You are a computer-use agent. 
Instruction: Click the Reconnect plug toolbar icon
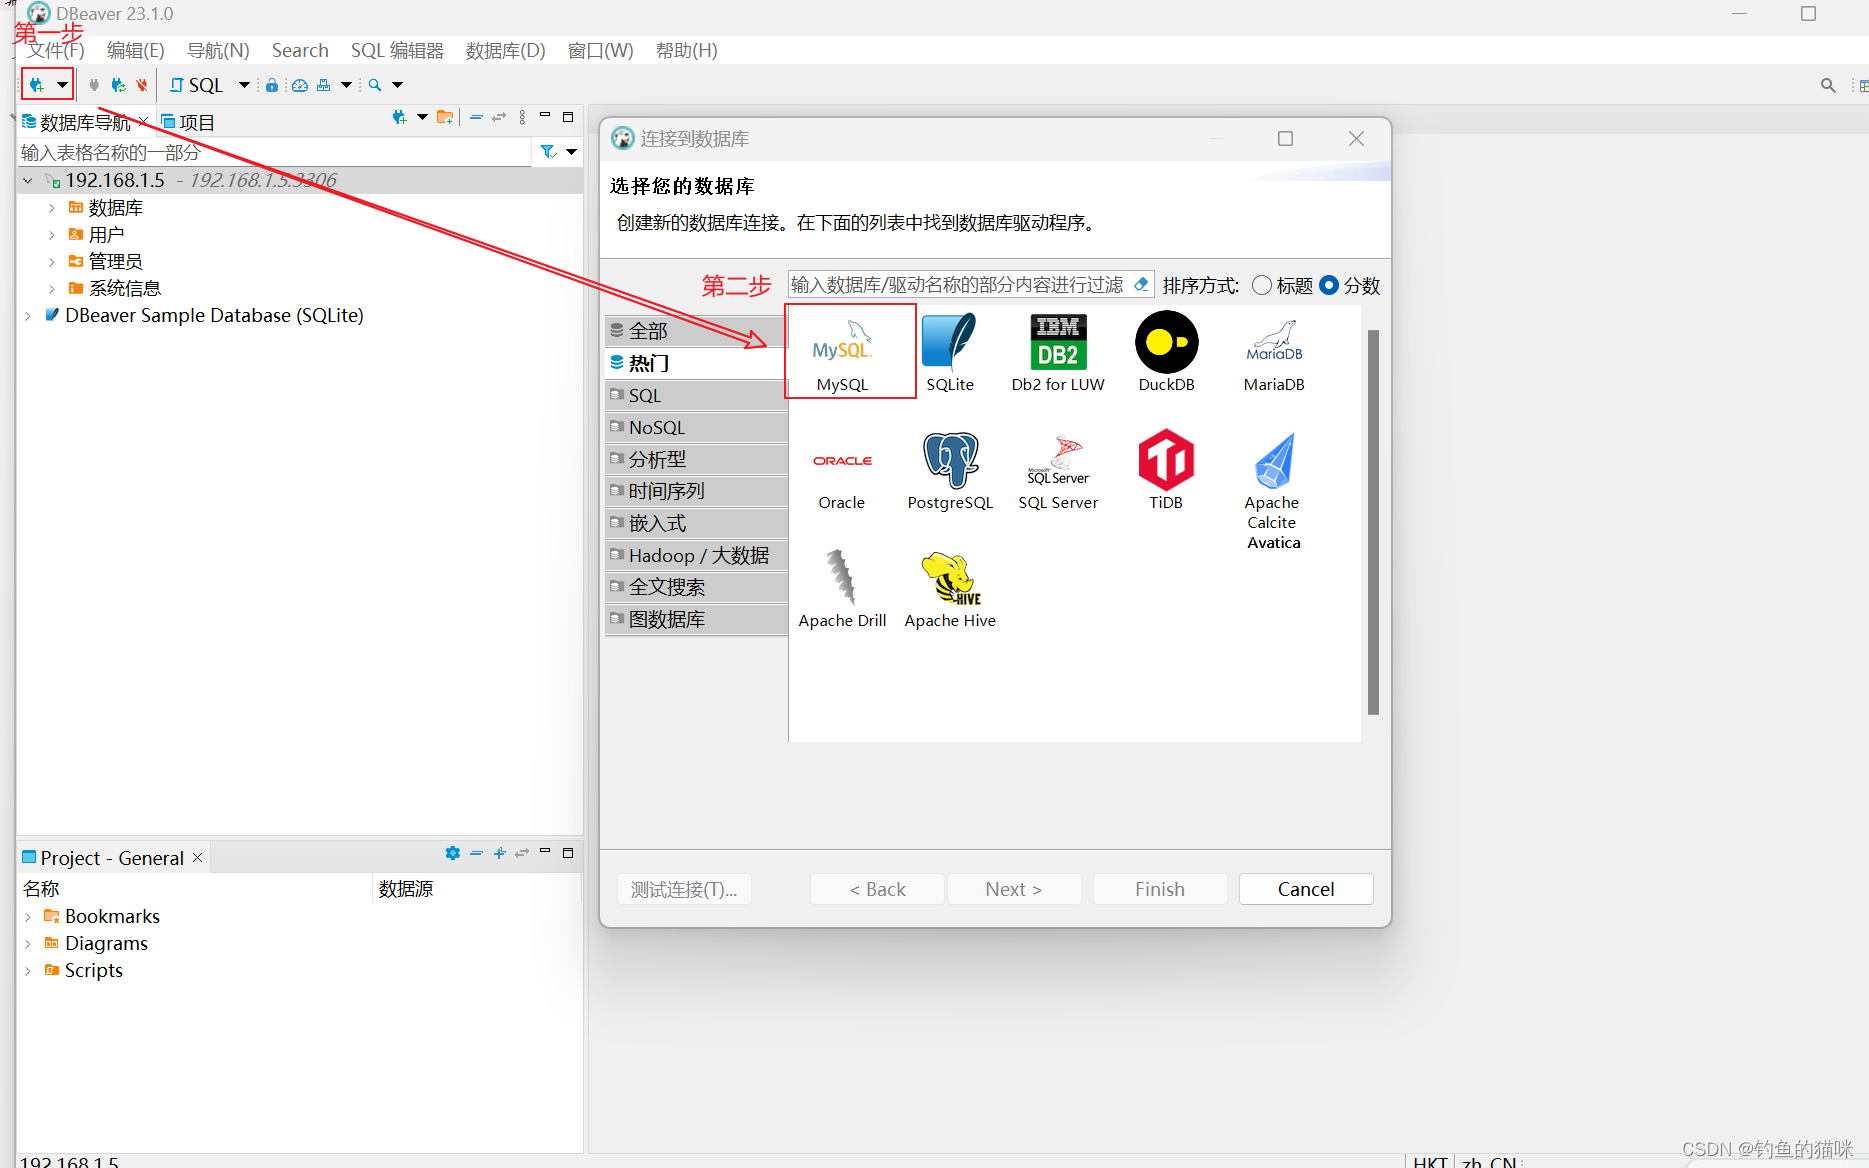pos(118,85)
